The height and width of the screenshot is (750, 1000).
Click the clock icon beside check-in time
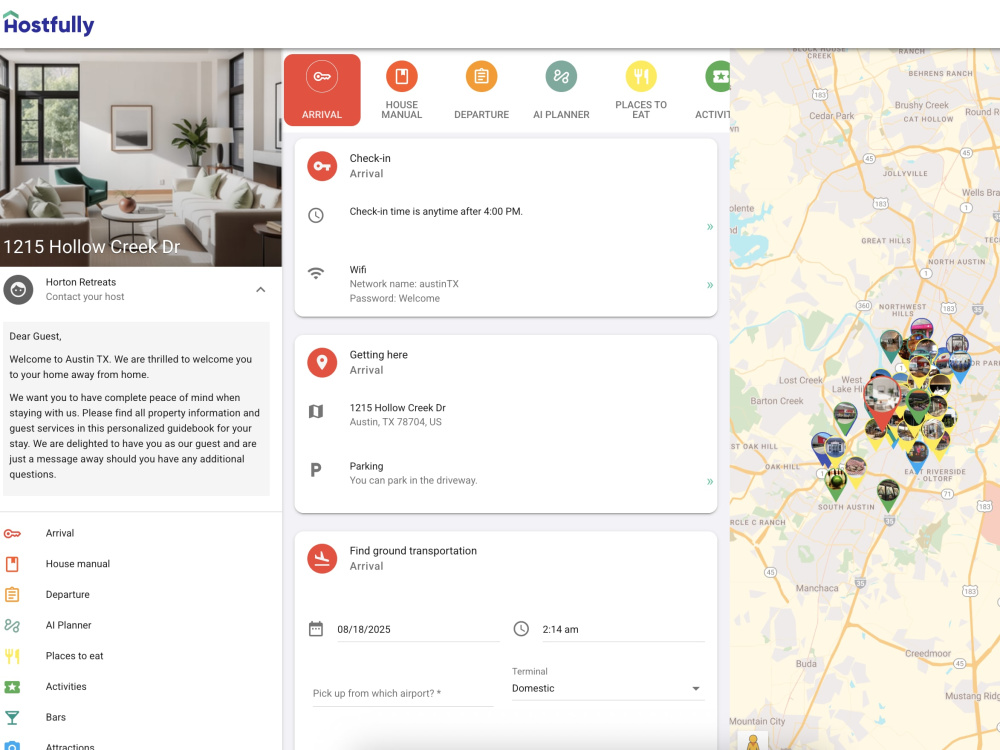click(316, 215)
